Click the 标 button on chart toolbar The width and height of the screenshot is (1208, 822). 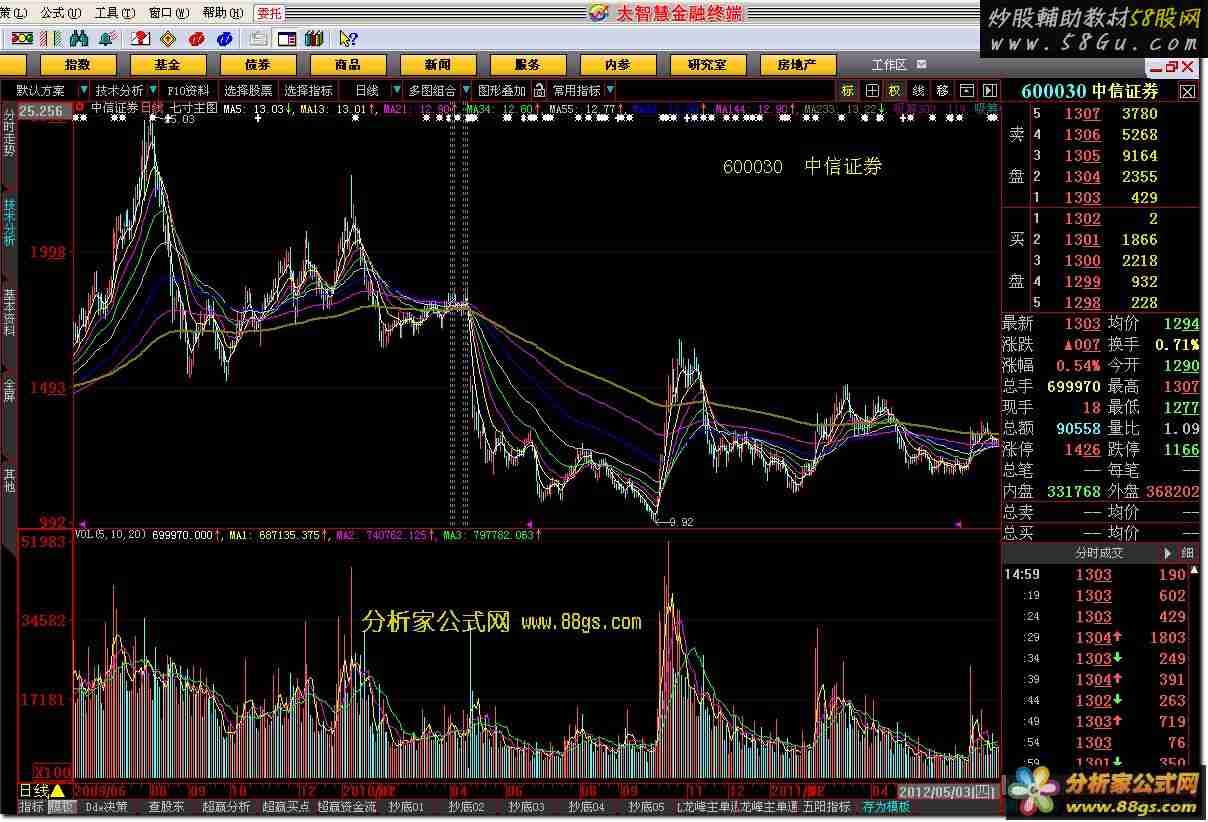click(848, 90)
